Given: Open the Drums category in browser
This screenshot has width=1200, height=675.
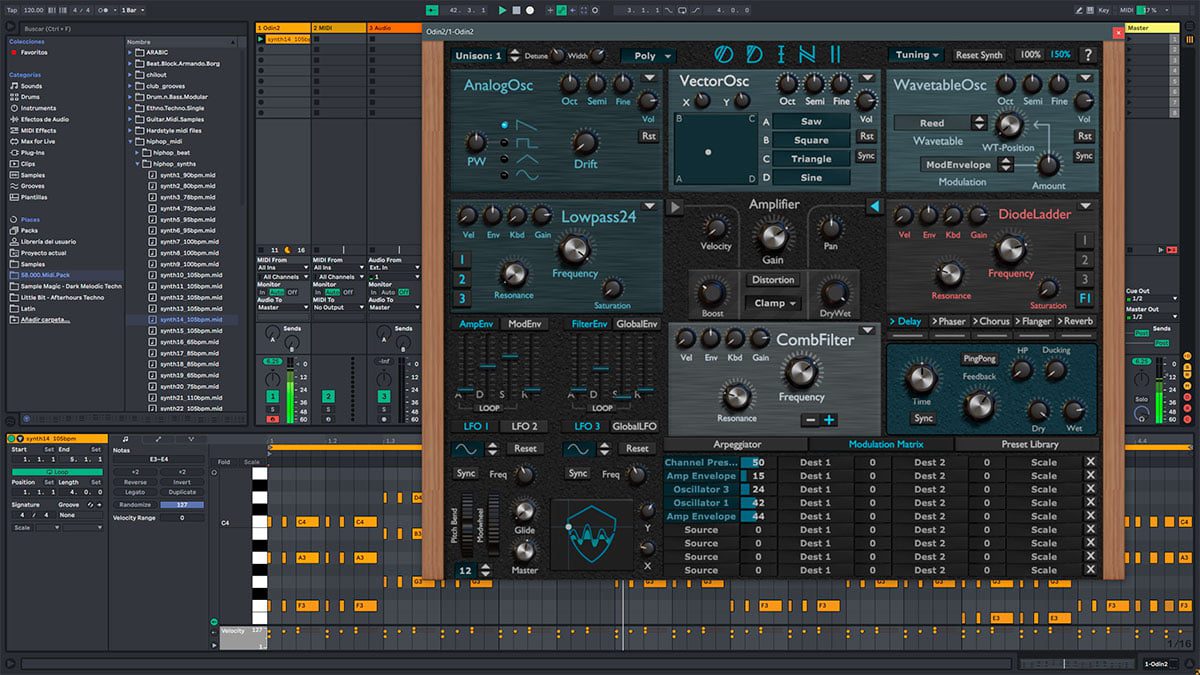Looking at the screenshot, I should click(31, 97).
